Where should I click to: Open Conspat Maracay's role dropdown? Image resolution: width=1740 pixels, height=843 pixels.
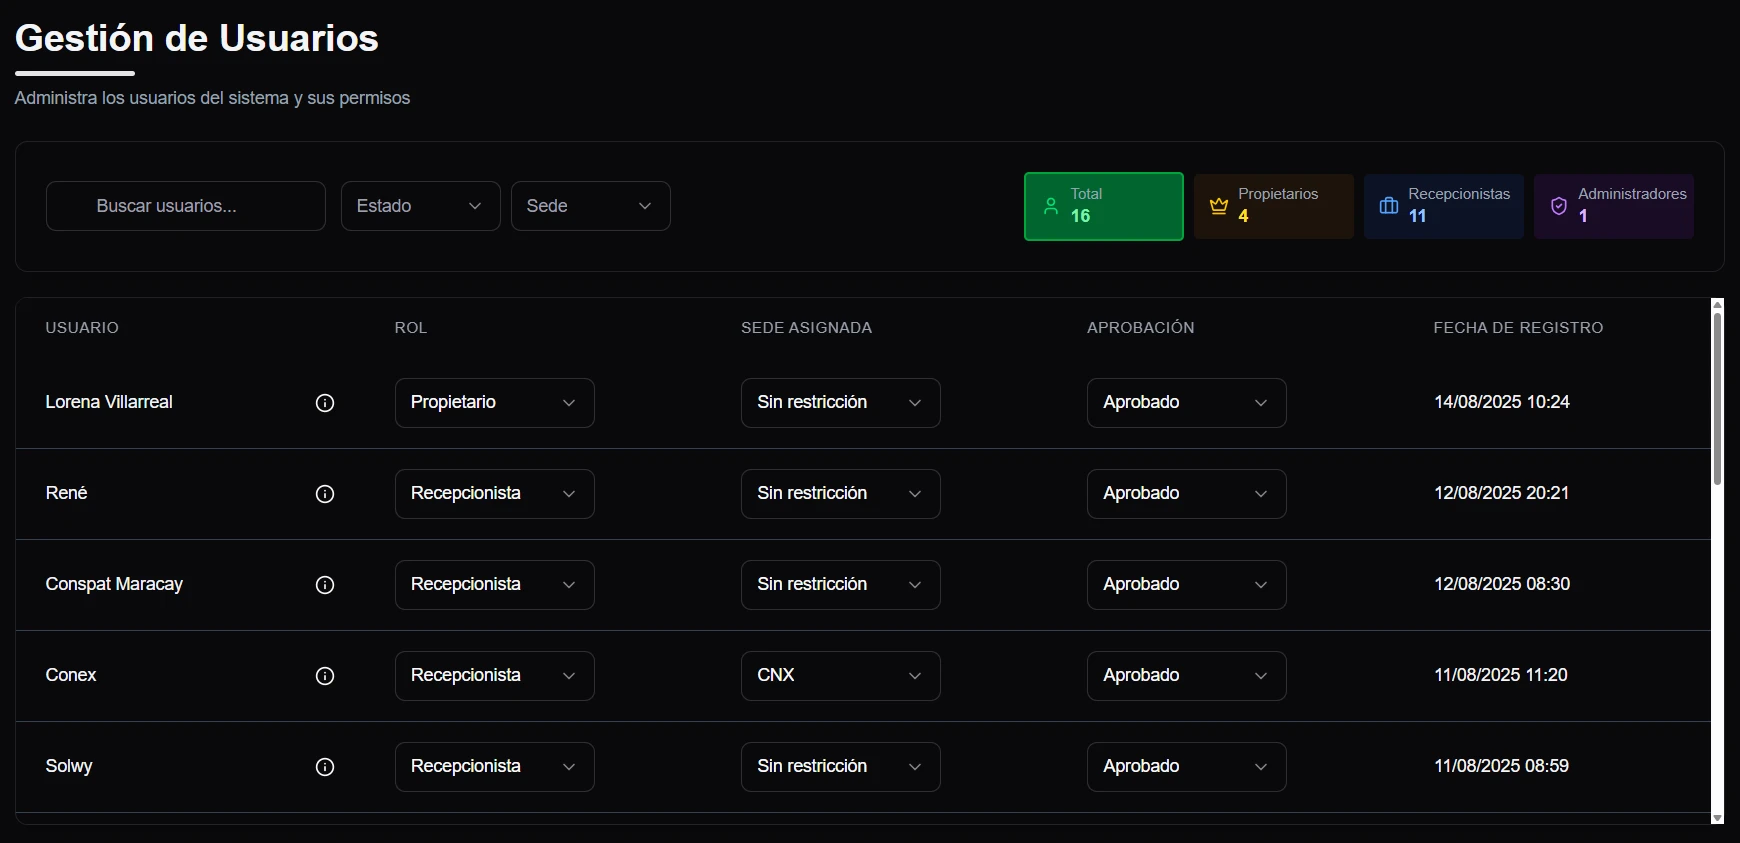(494, 585)
